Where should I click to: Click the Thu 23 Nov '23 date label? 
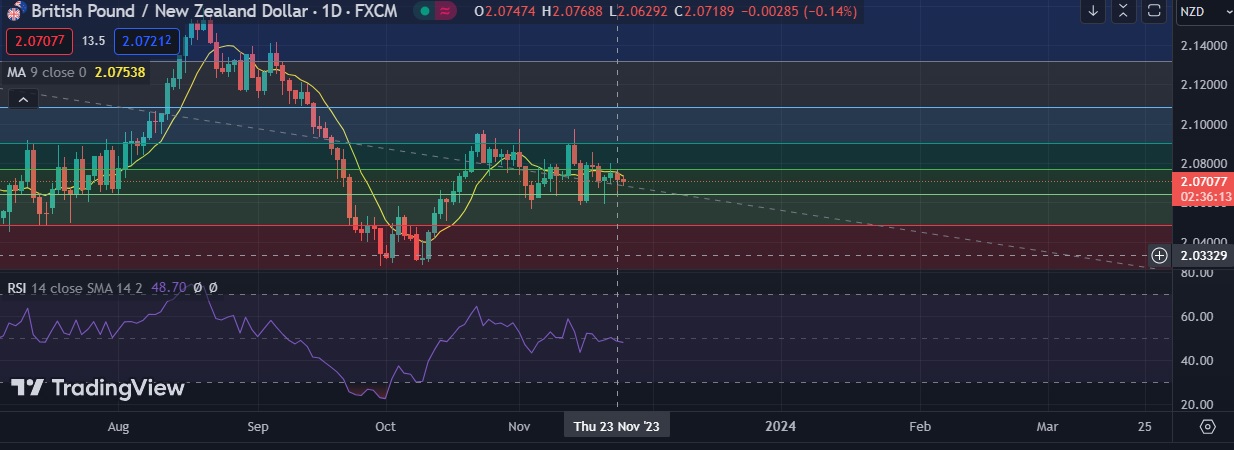click(617, 426)
